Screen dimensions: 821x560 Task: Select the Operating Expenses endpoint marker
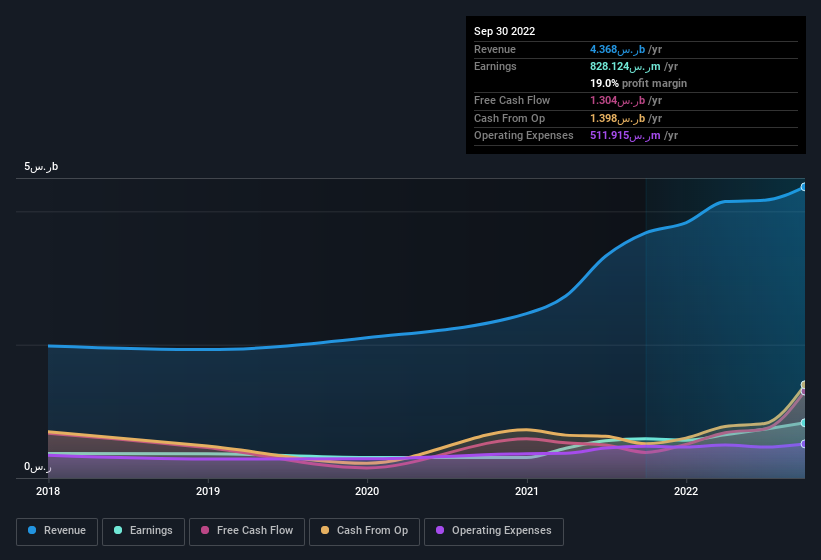pos(804,444)
